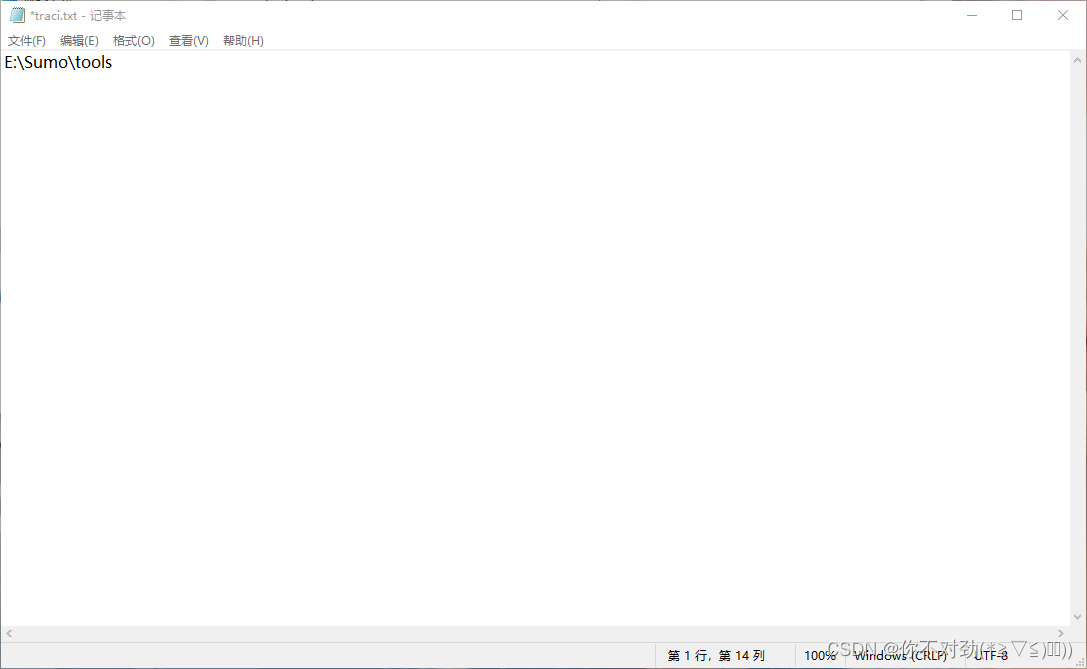This screenshot has width=1087, height=669.
Task: Close the traci.txt Notepad window
Action: click(1063, 15)
